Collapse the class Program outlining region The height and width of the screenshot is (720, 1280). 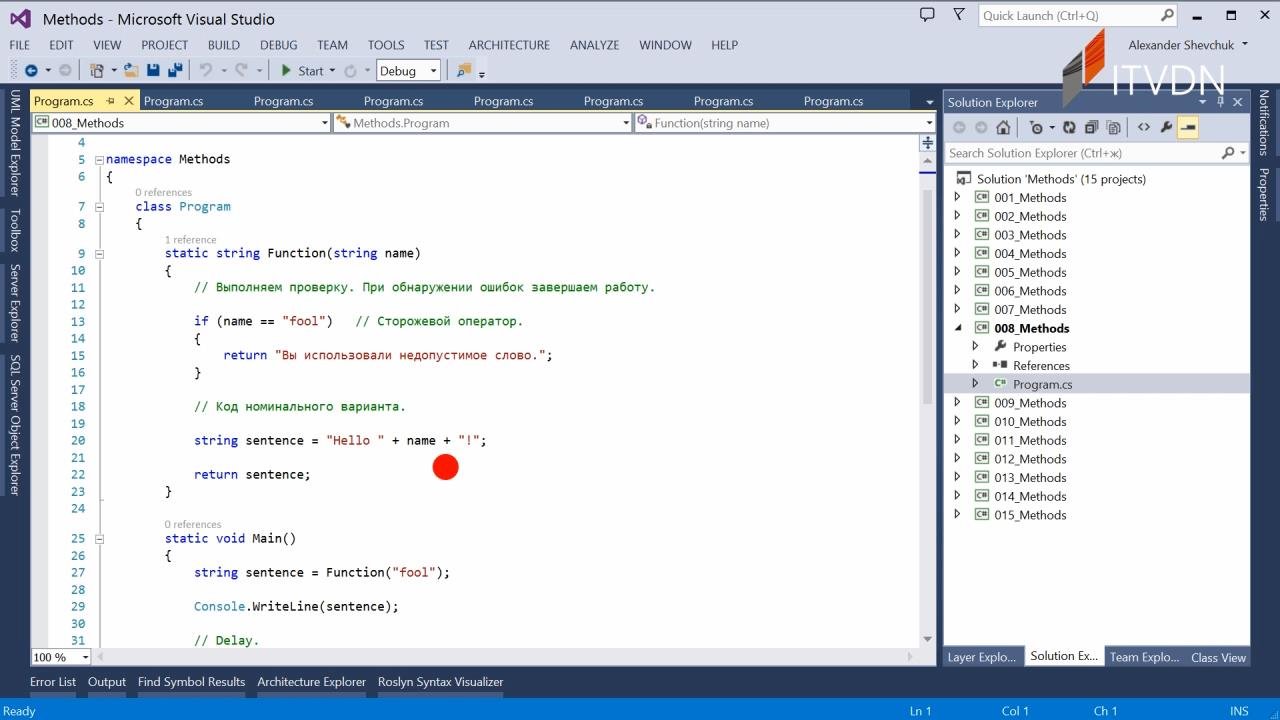pos(99,207)
